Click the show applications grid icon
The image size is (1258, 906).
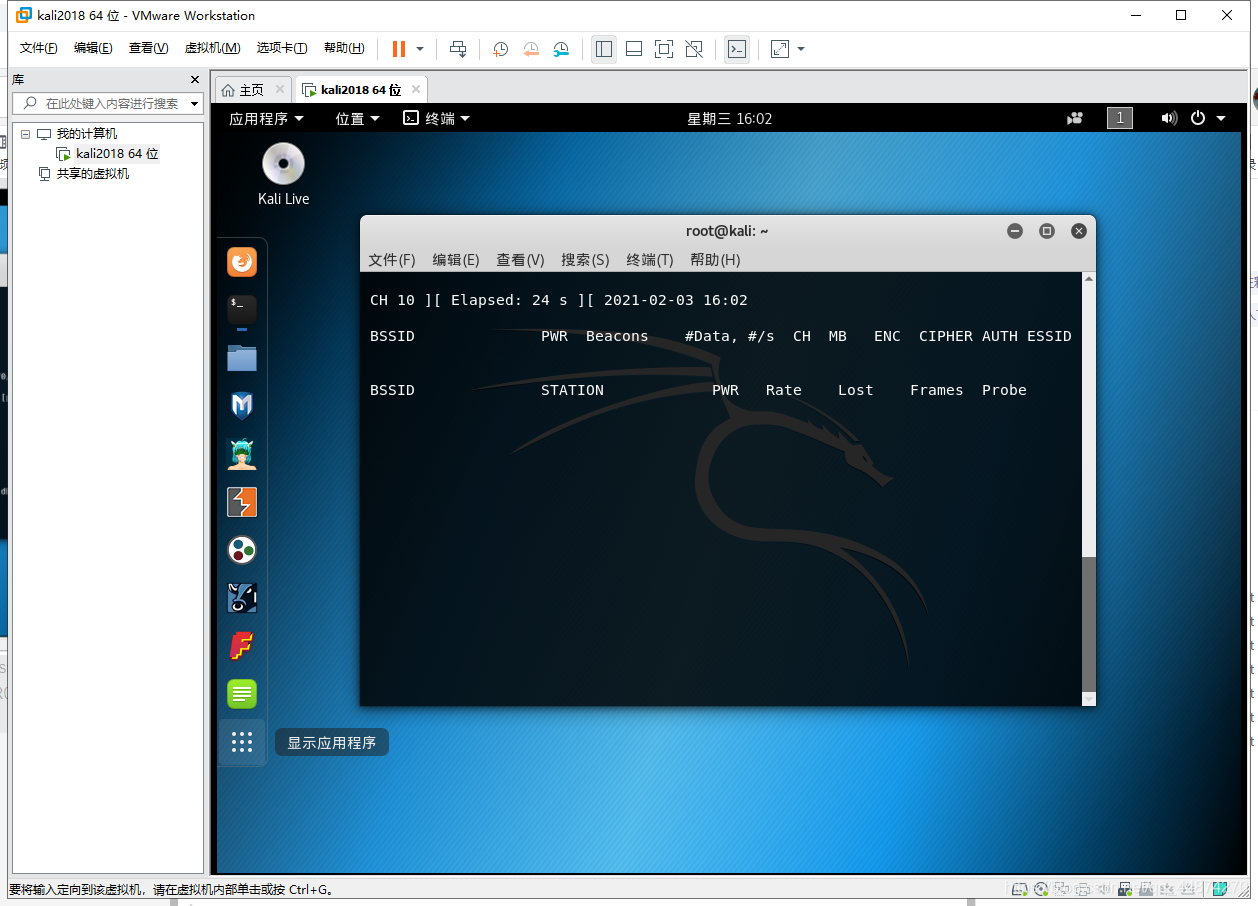pos(242,742)
